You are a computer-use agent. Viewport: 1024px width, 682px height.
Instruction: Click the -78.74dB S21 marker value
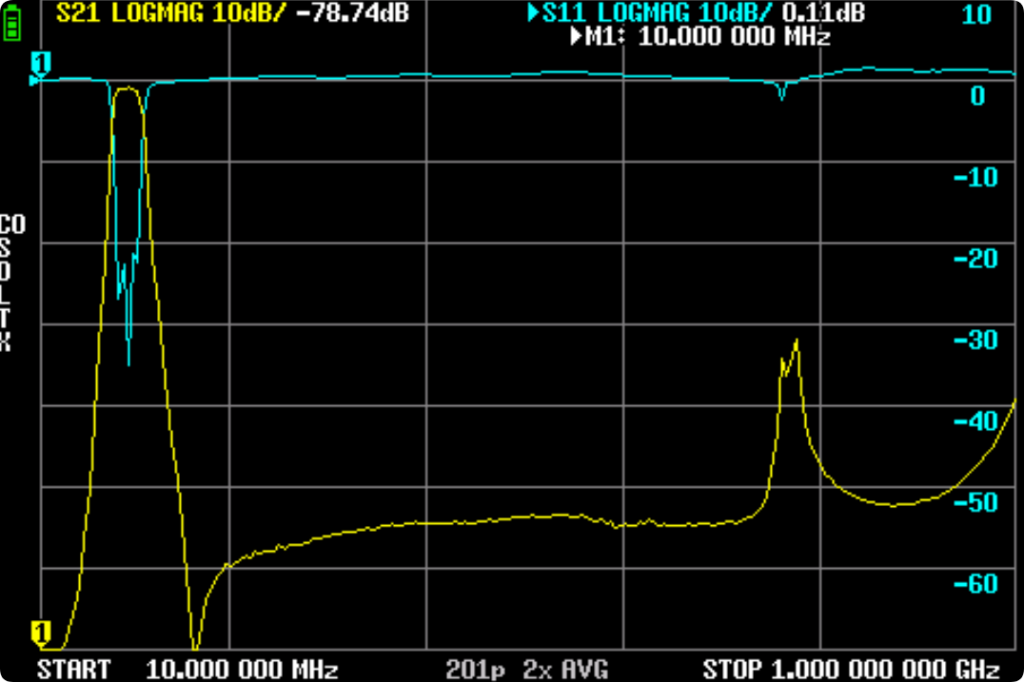click(x=352, y=13)
